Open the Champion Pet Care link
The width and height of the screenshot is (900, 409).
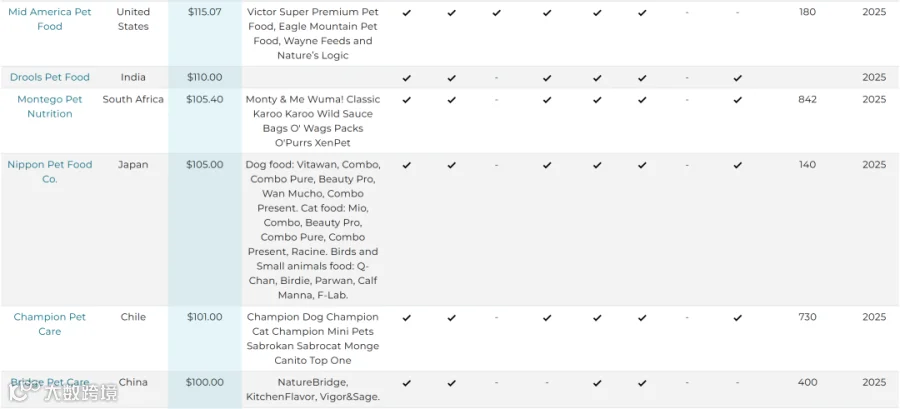[49, 324]
